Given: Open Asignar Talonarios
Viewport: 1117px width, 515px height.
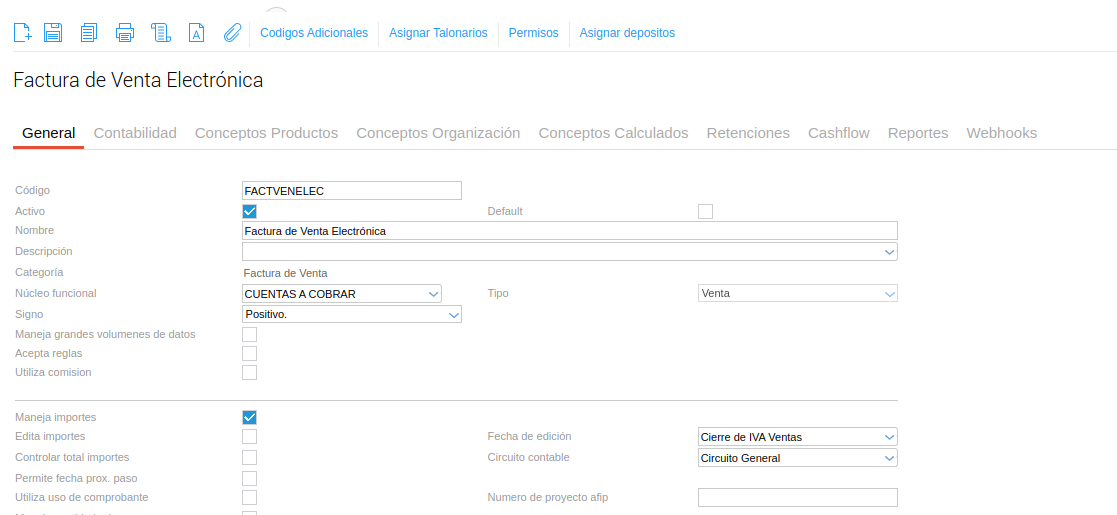Looking at the screenshot, I should pos(438,33).
